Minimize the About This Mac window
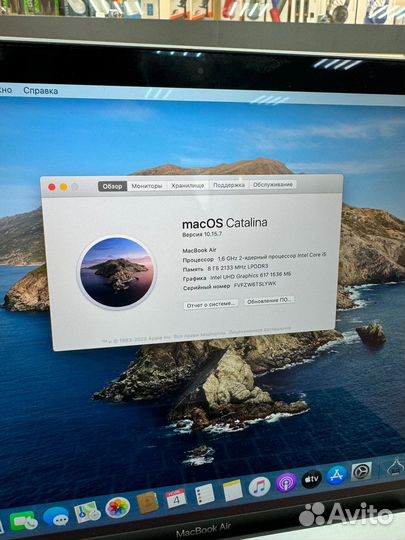This screenshot has width=405, height=540. click(x=64, y=187)
